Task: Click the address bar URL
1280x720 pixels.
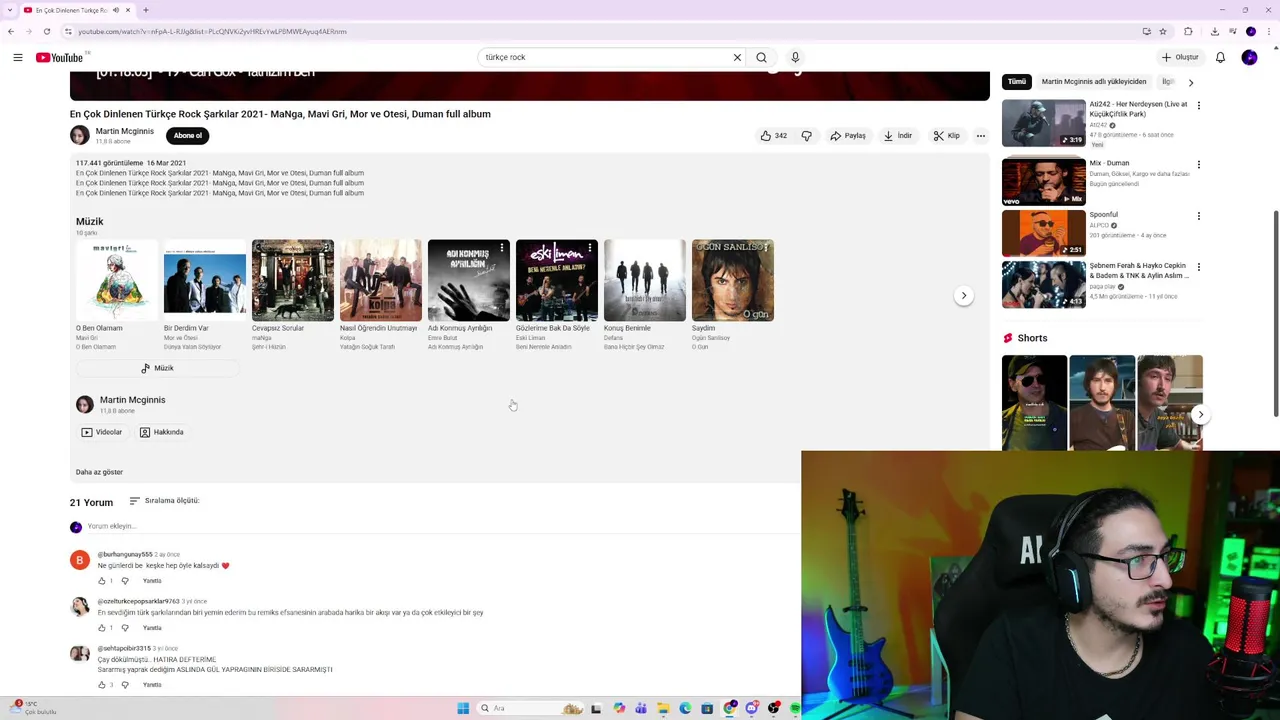Action: pyautogui.click(x=212, y=31)
